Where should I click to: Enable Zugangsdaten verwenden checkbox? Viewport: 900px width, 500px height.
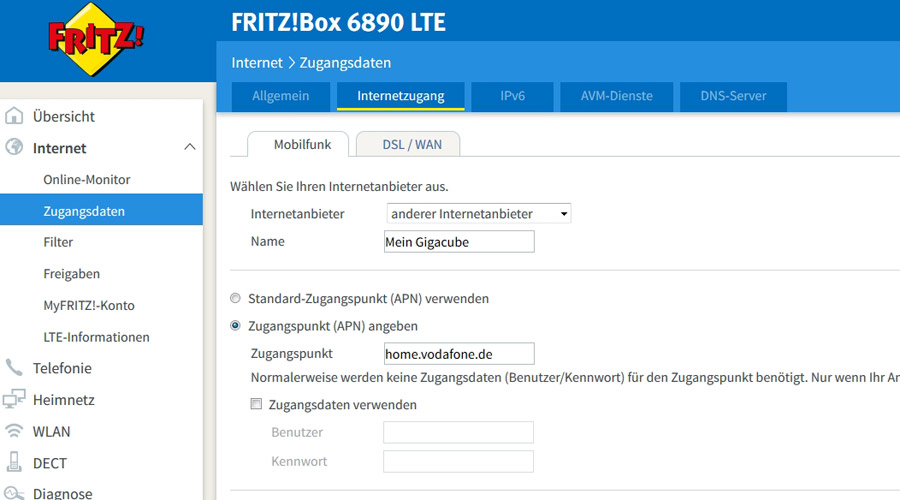256,404
